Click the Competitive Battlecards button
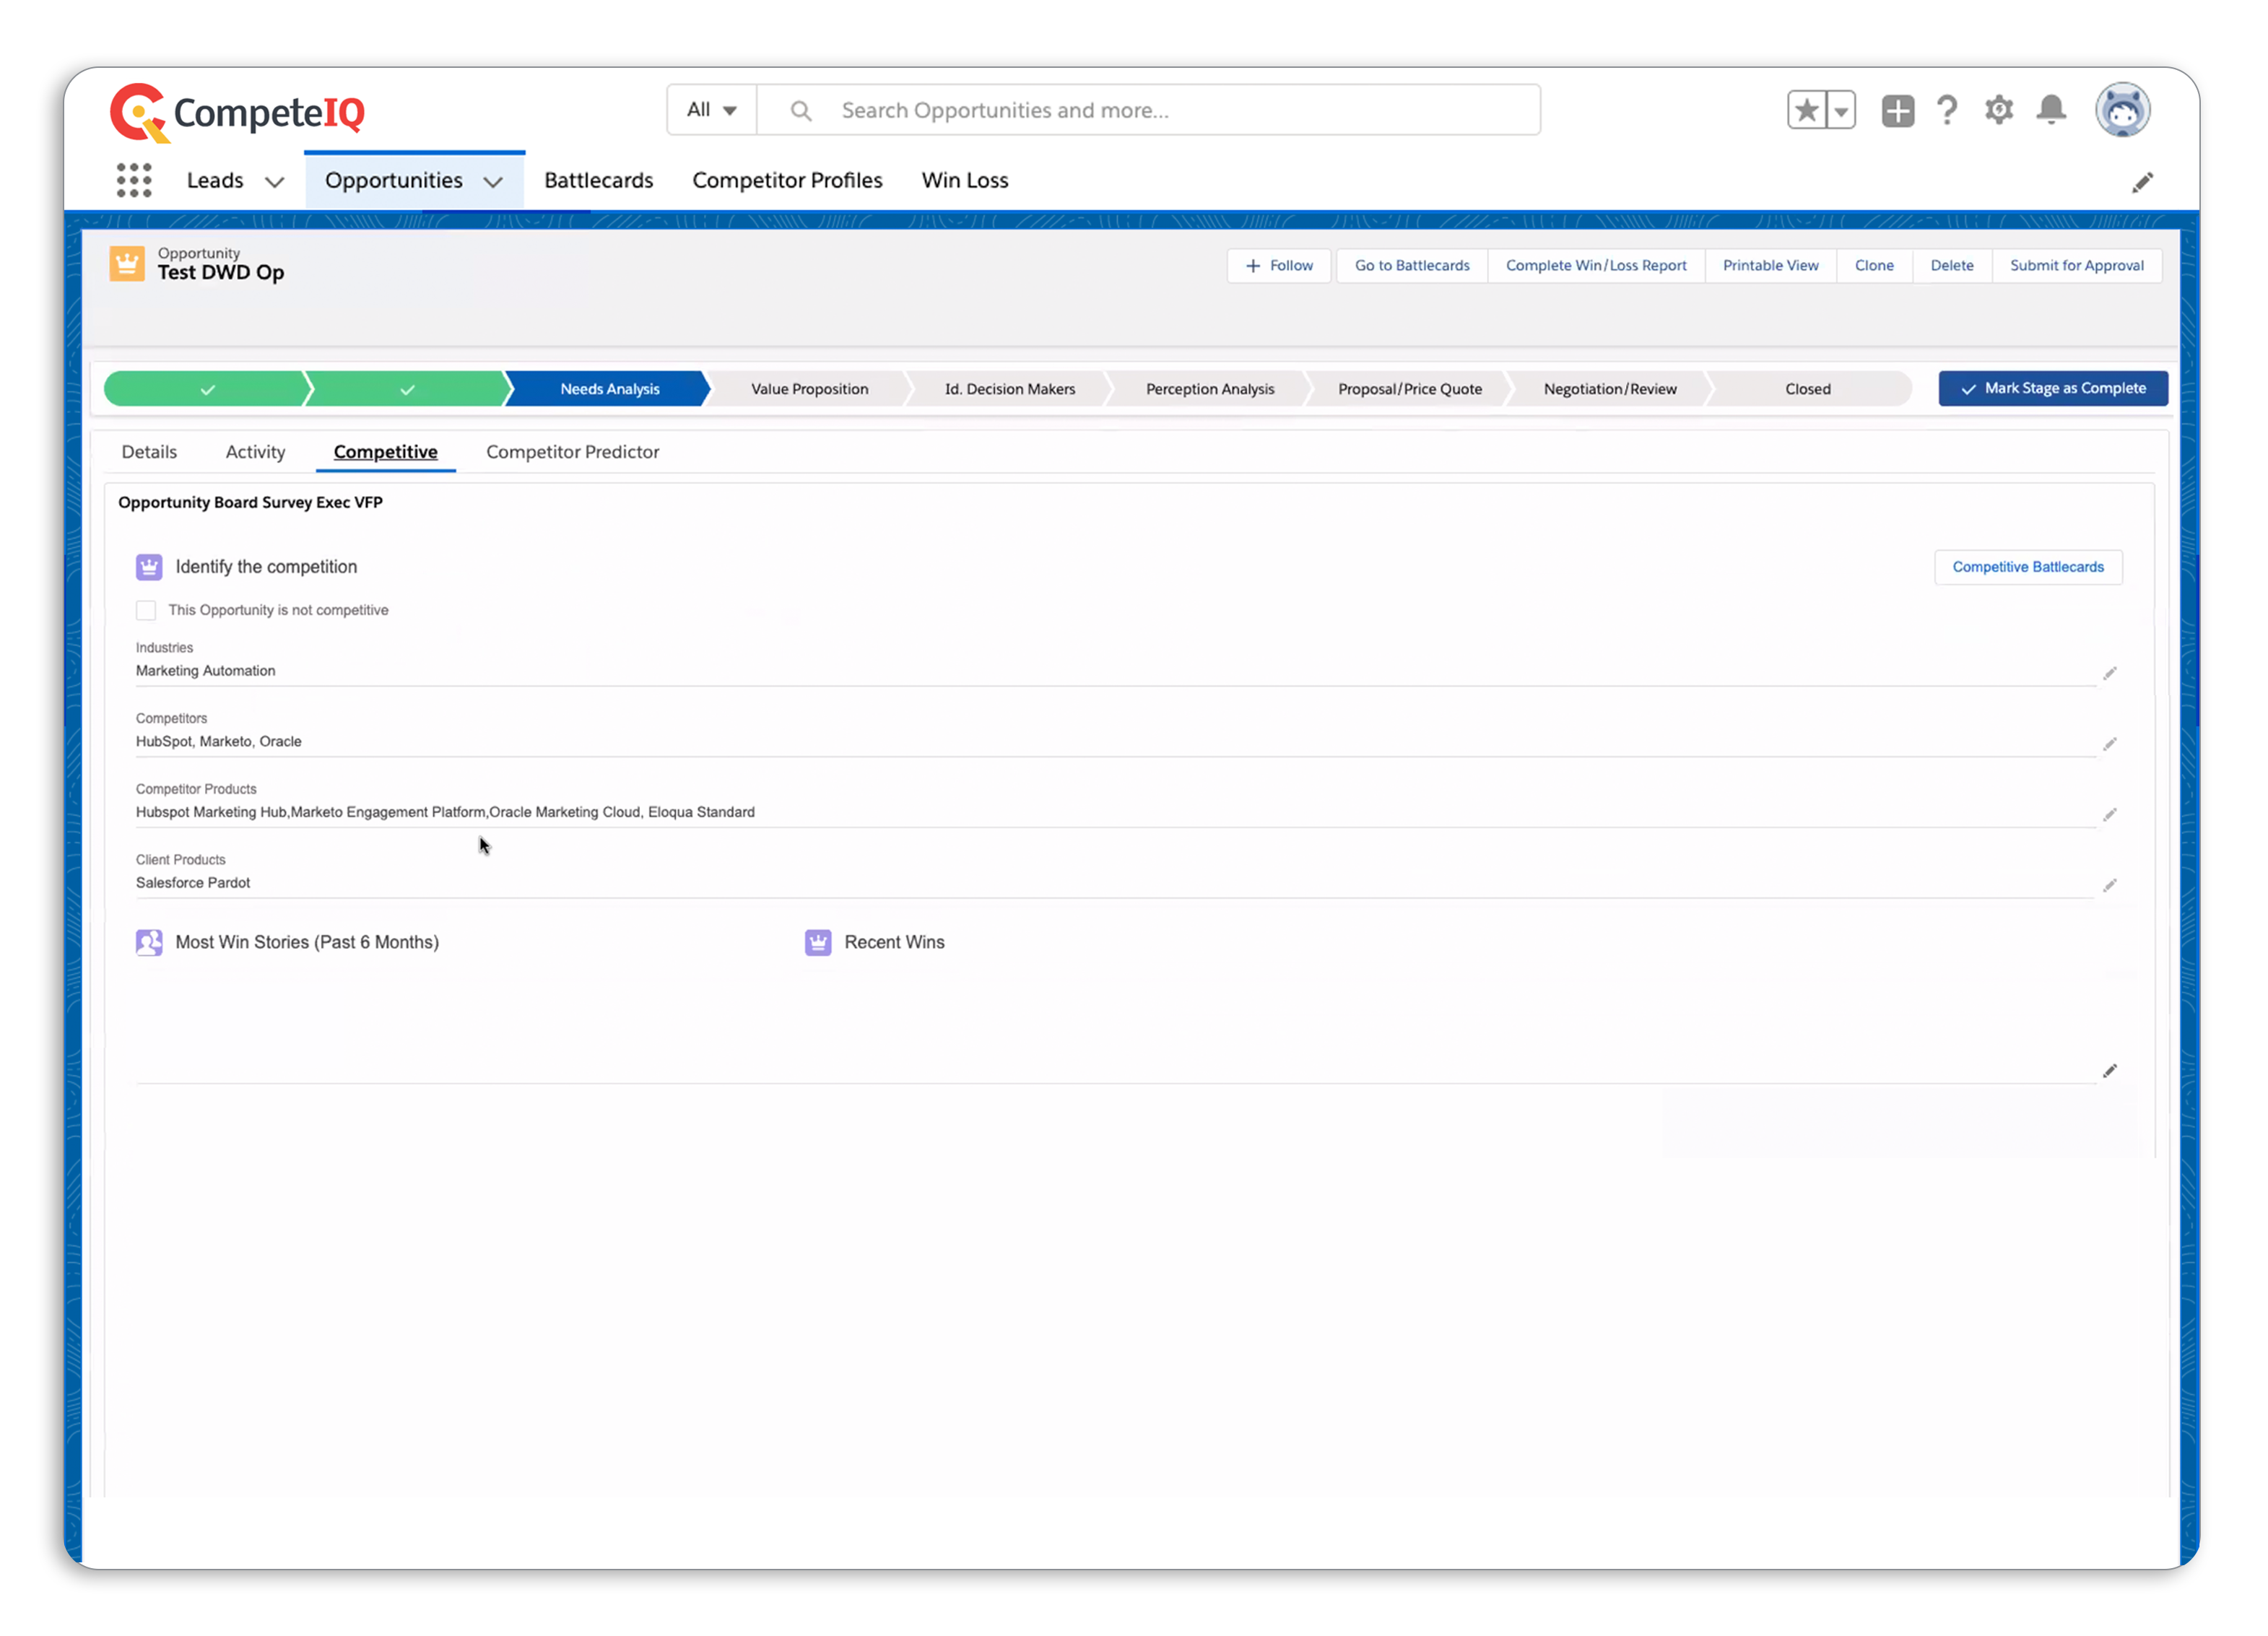This screenshot has width=2268, height=1636. (2028, 565)
